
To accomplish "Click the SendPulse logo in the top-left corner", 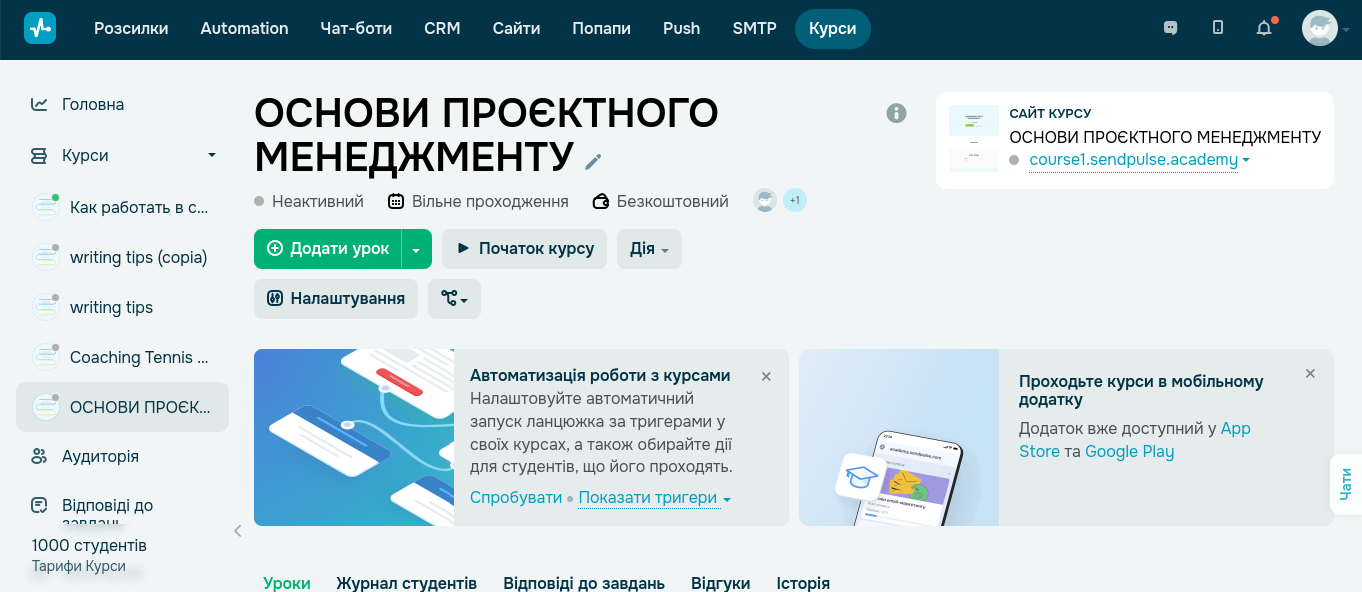I will click(x=40, y=28).
